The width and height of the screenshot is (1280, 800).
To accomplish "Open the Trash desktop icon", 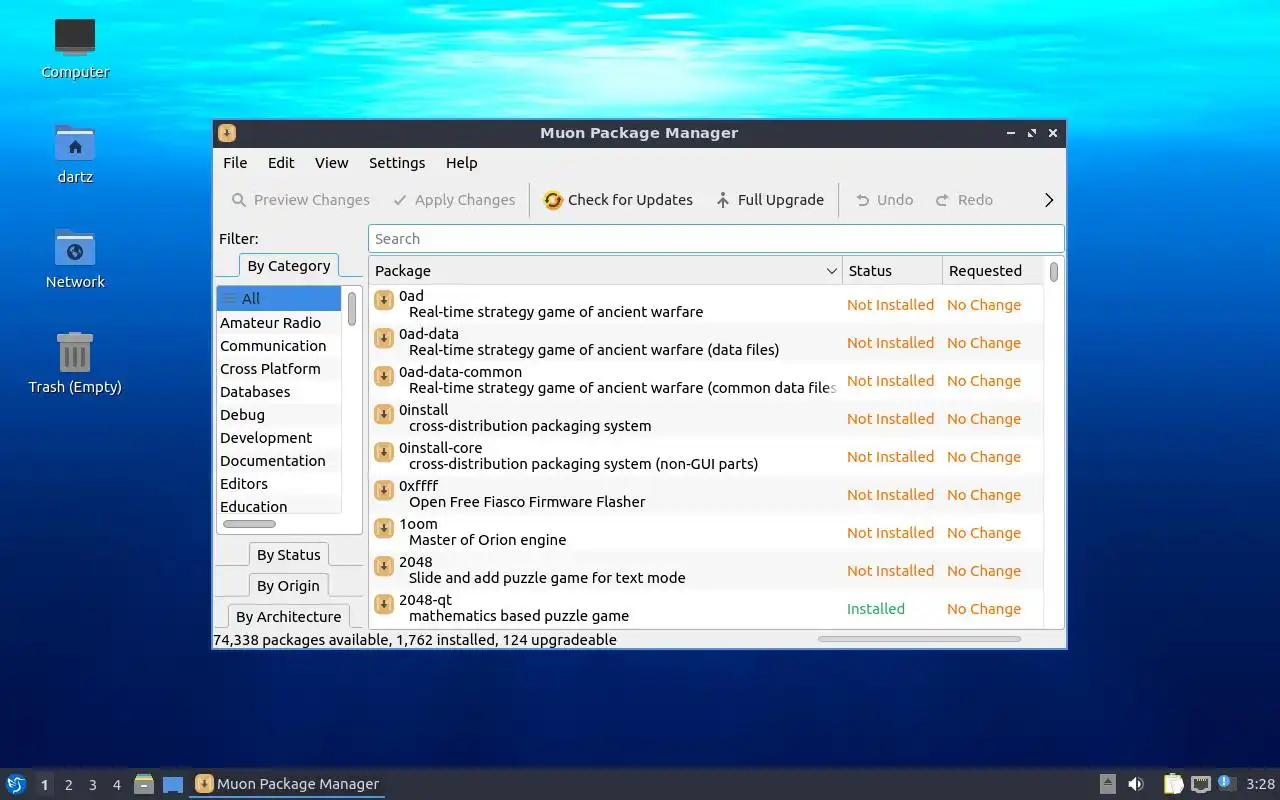I will pos(75,364).
